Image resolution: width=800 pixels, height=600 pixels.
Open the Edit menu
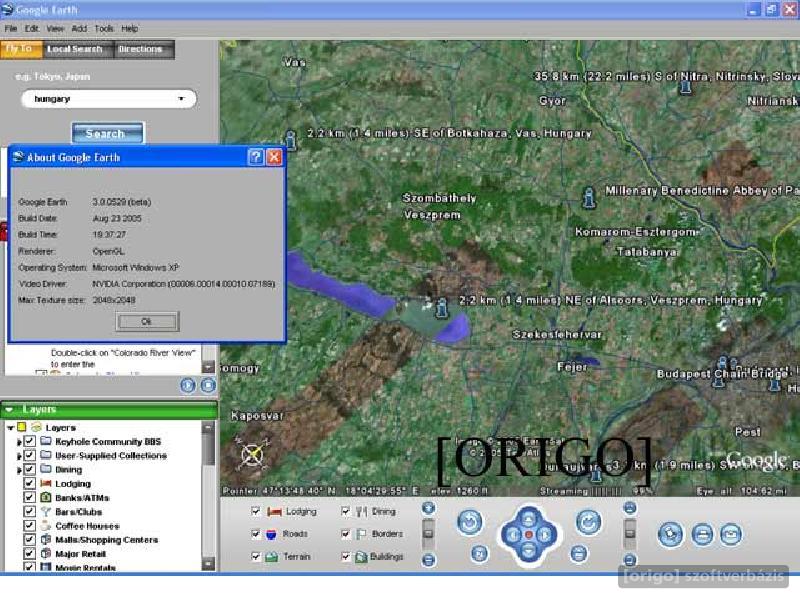pyautogui.click(x=32, y=29)
